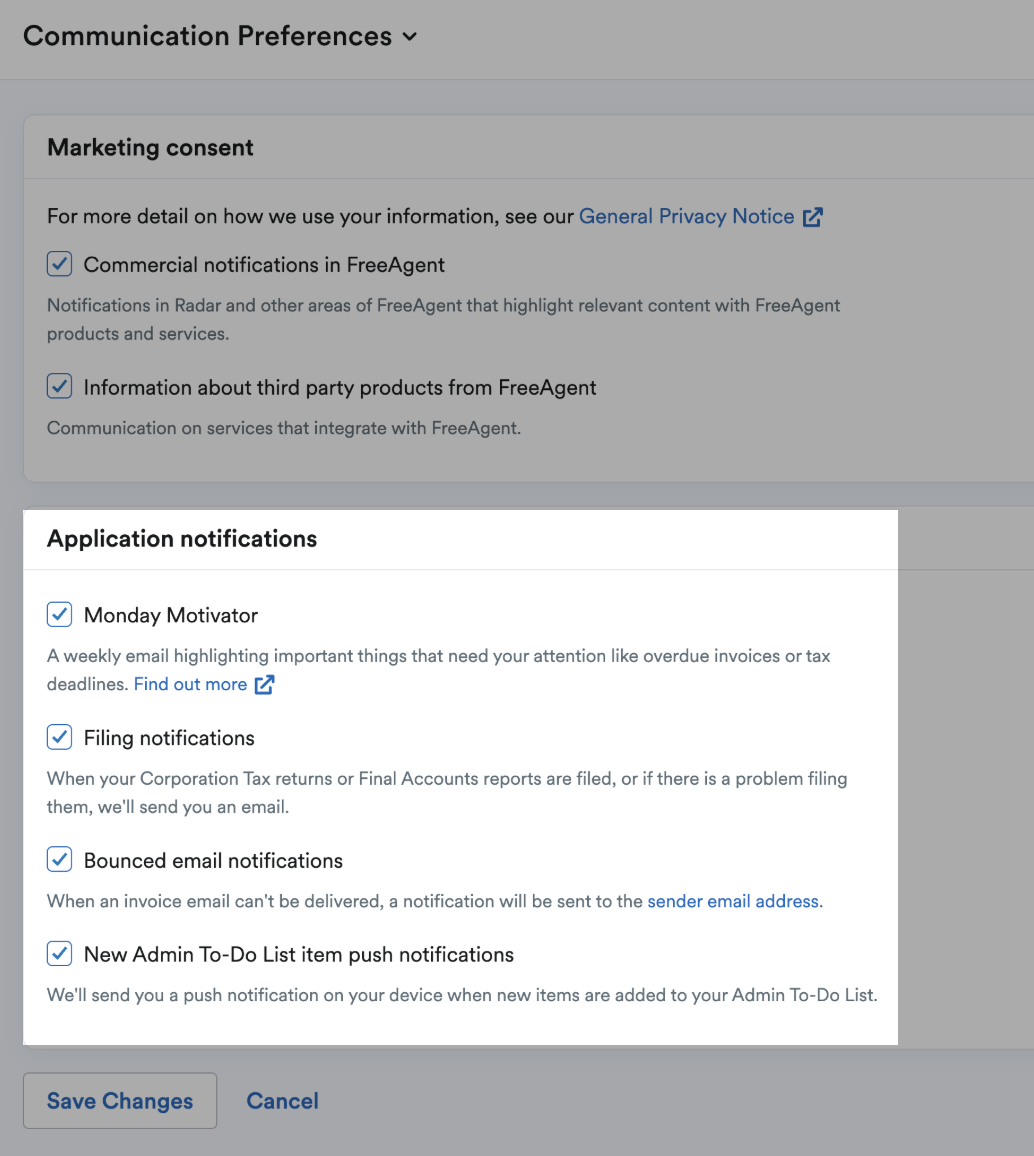Image resolution: width=1034 pixels, height=1156 pixels.
Task: Disable the Monday Motivator checkbox
Action: [59, 614]
